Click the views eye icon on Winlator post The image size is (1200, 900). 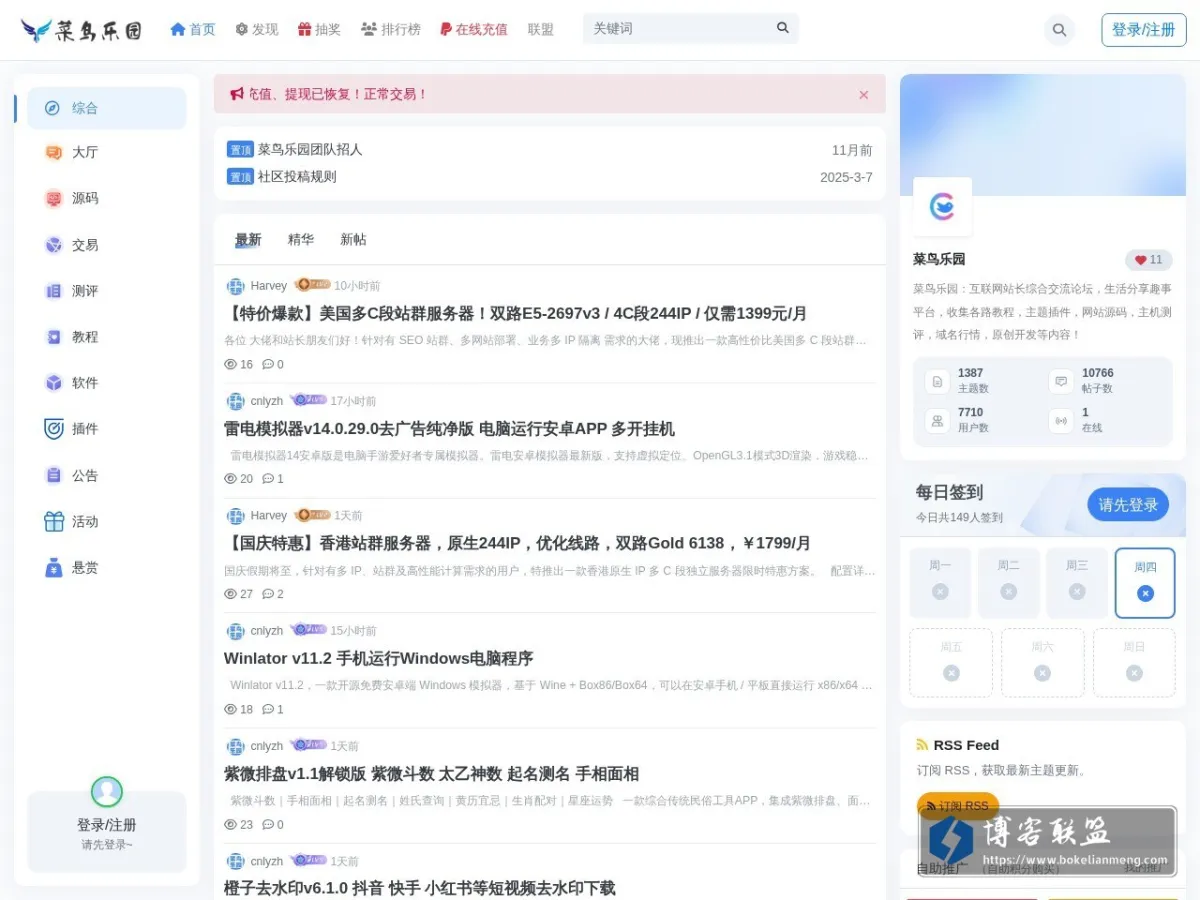(x=231, y=709)
